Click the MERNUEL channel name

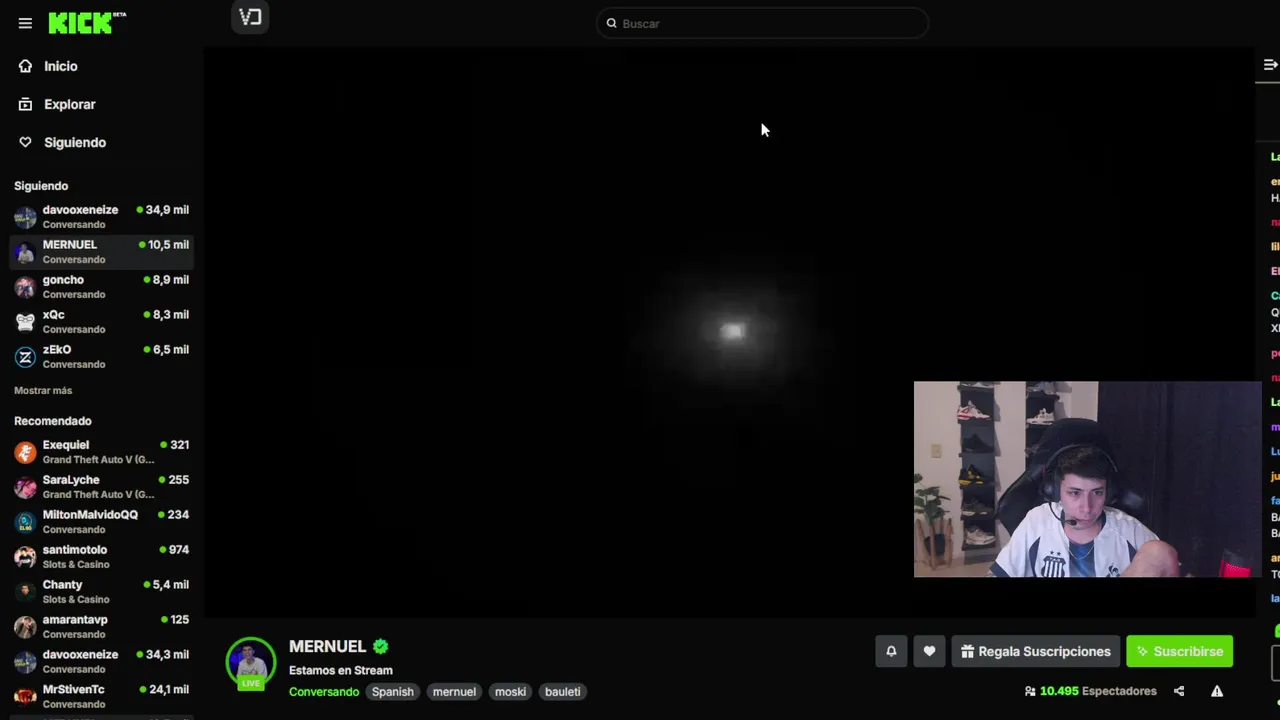click(327, 647)
